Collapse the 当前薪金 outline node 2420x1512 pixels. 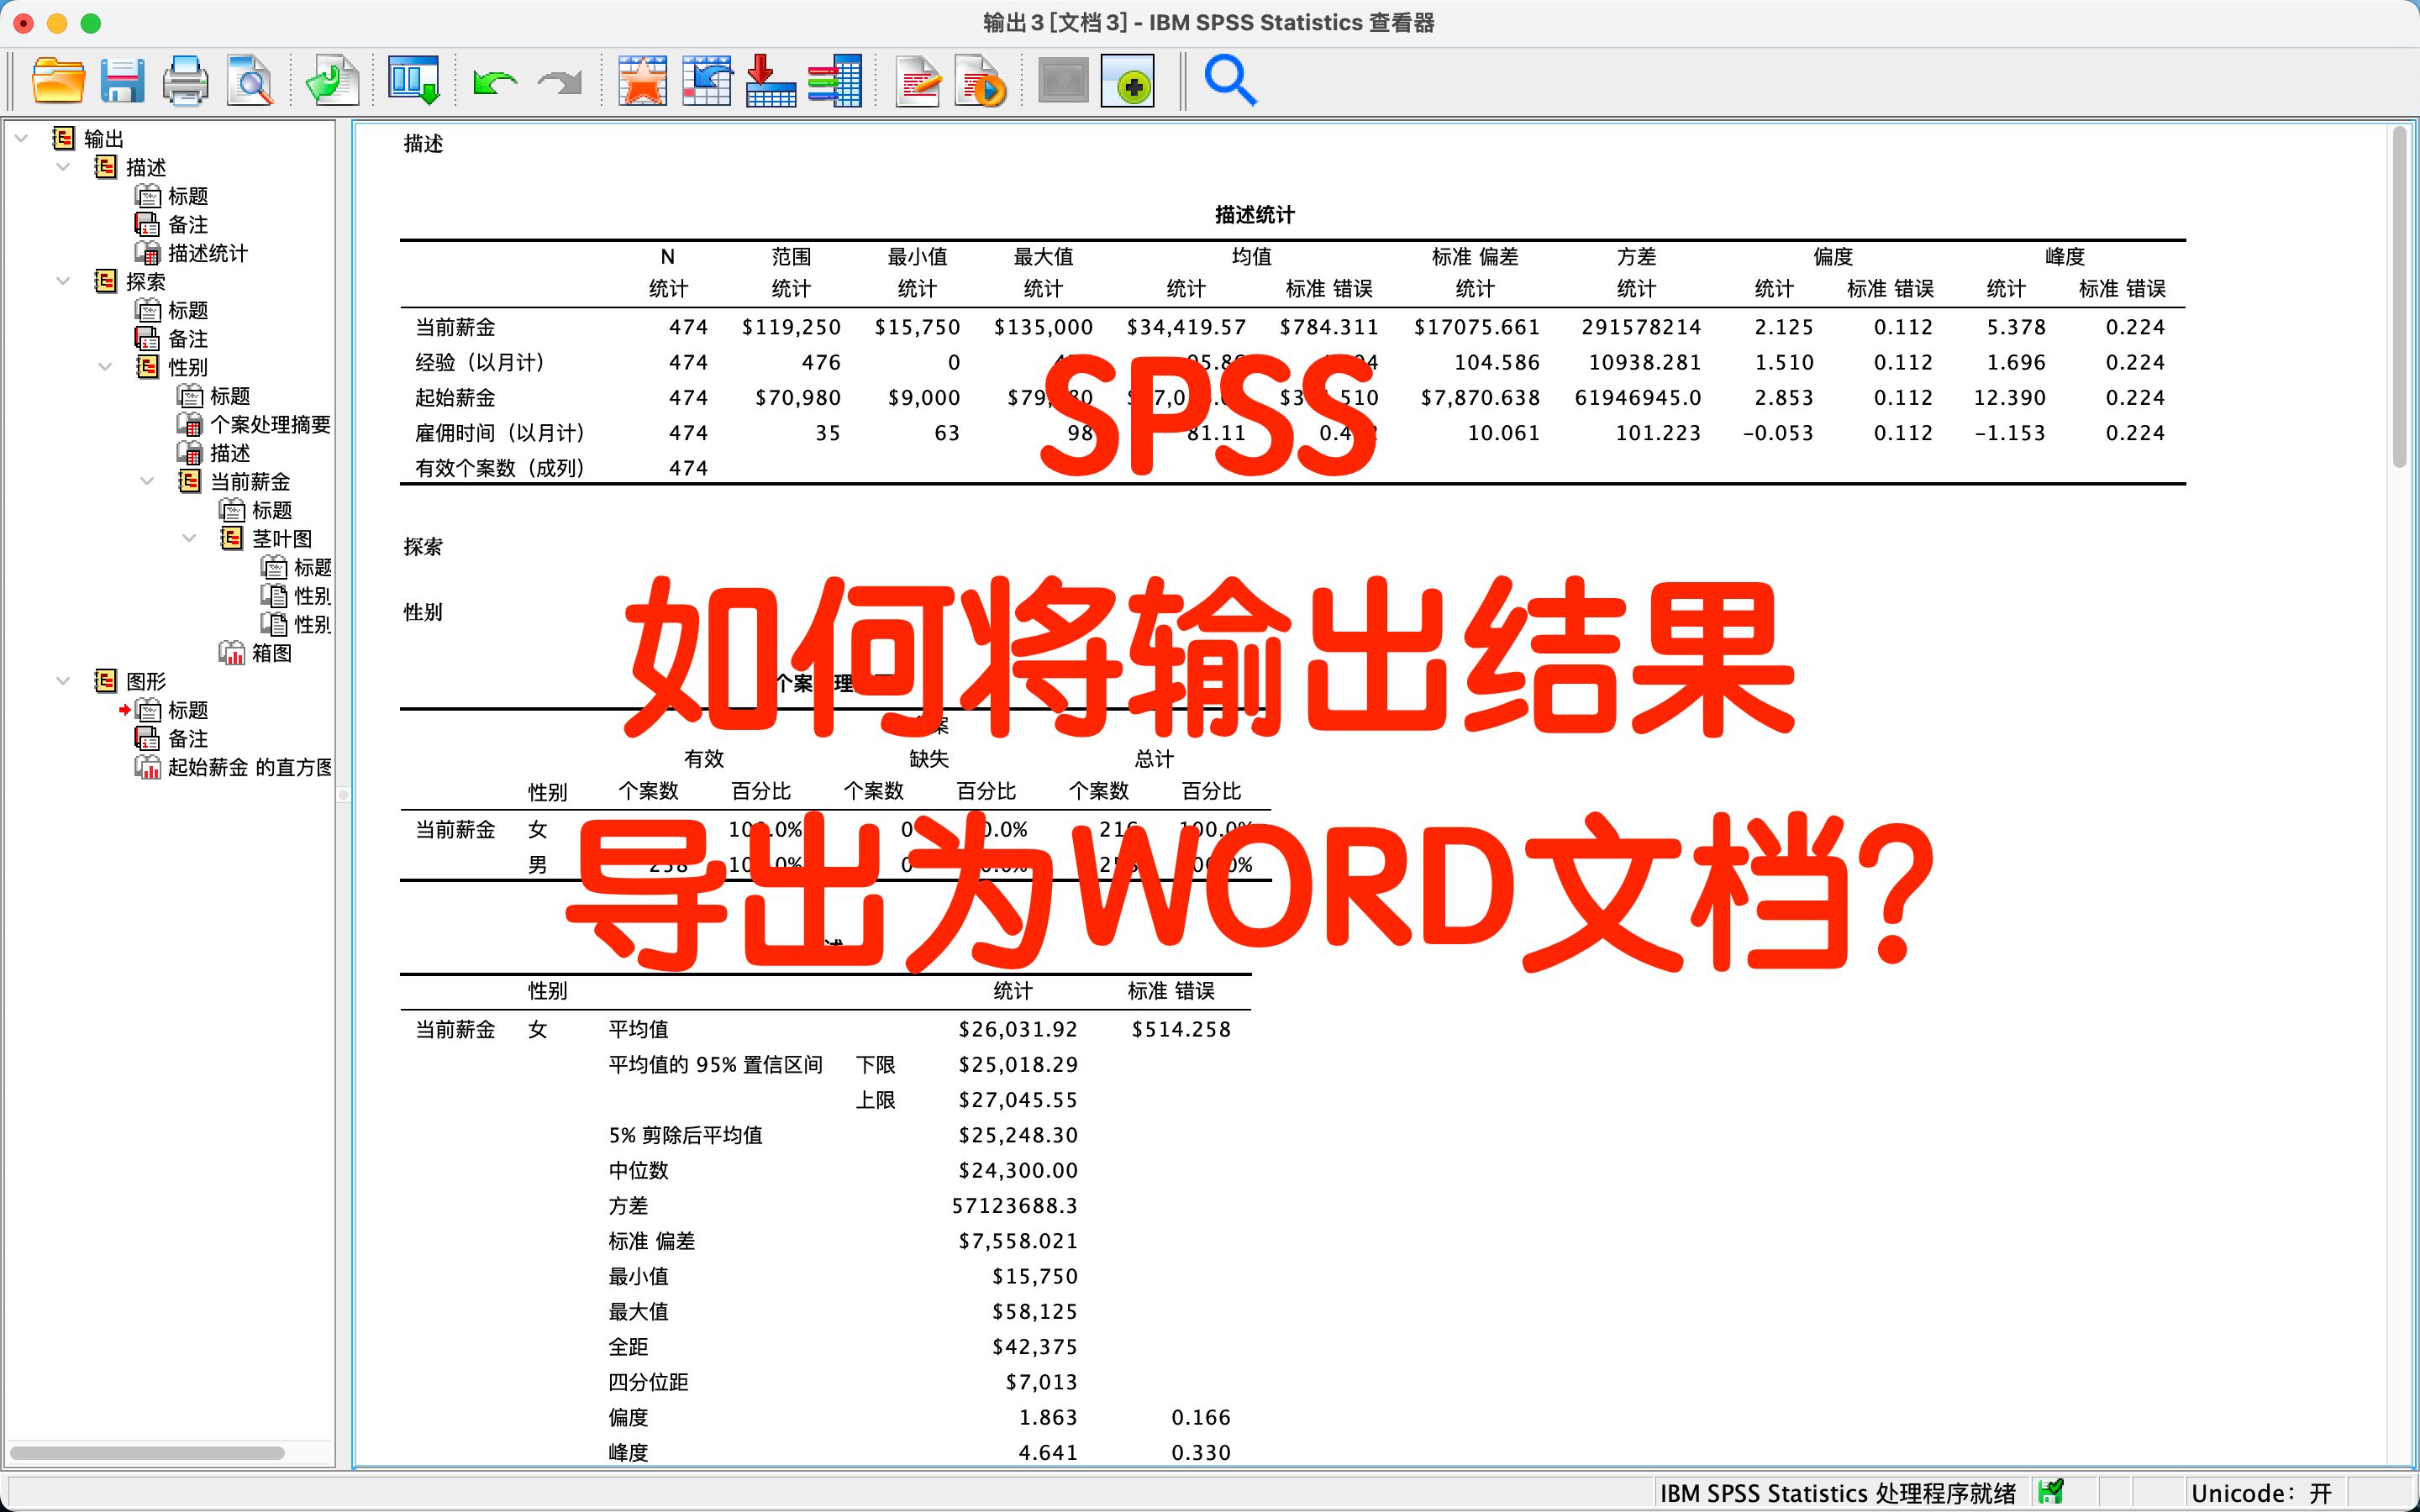coord(147,481)
